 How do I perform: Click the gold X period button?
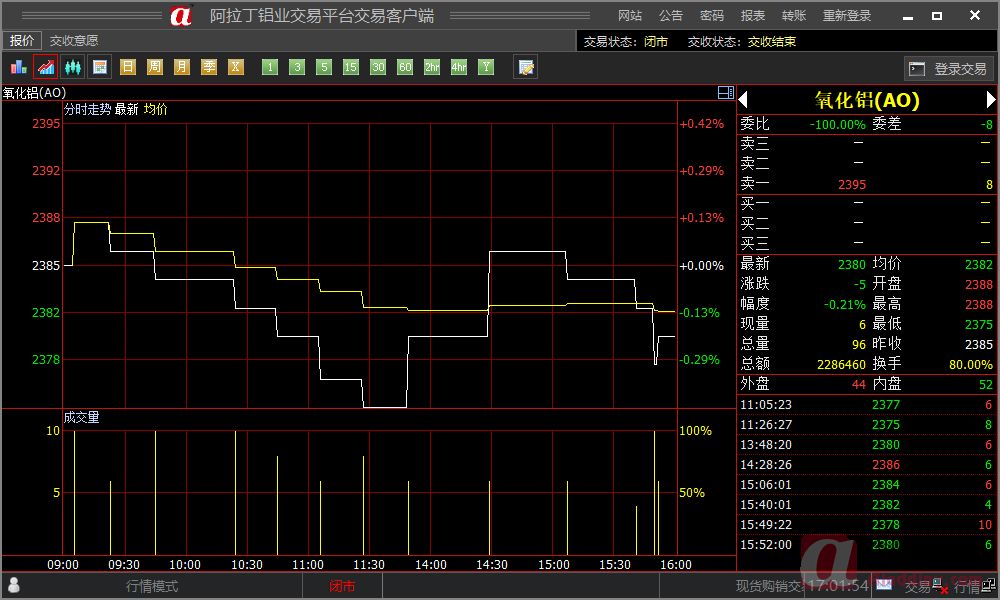236,67
